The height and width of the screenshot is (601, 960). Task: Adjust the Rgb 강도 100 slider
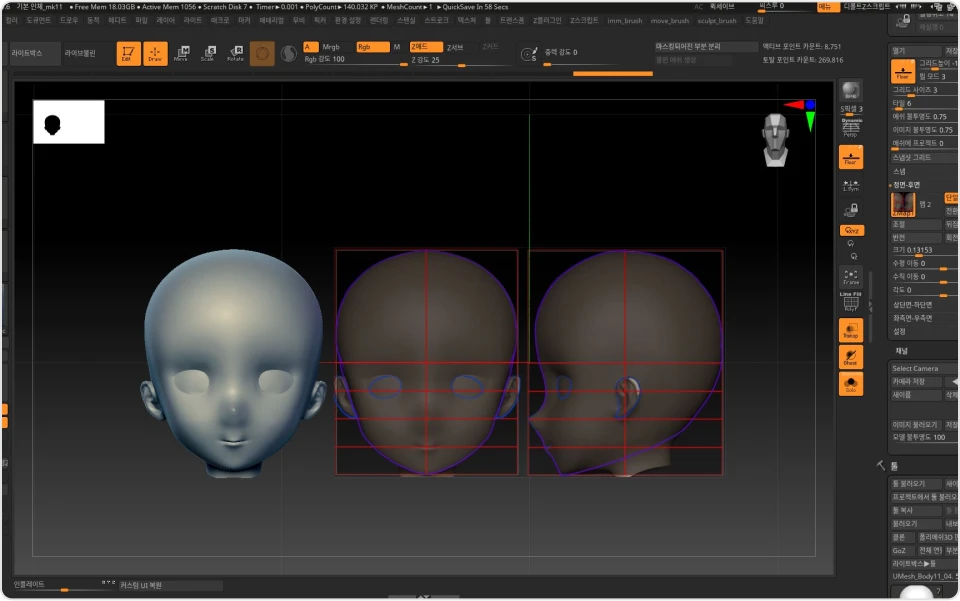point(356,60)
